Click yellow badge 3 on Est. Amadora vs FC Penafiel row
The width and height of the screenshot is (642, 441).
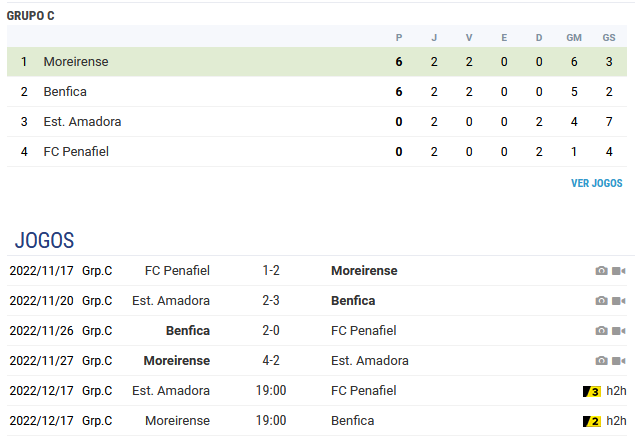(591, 391)
